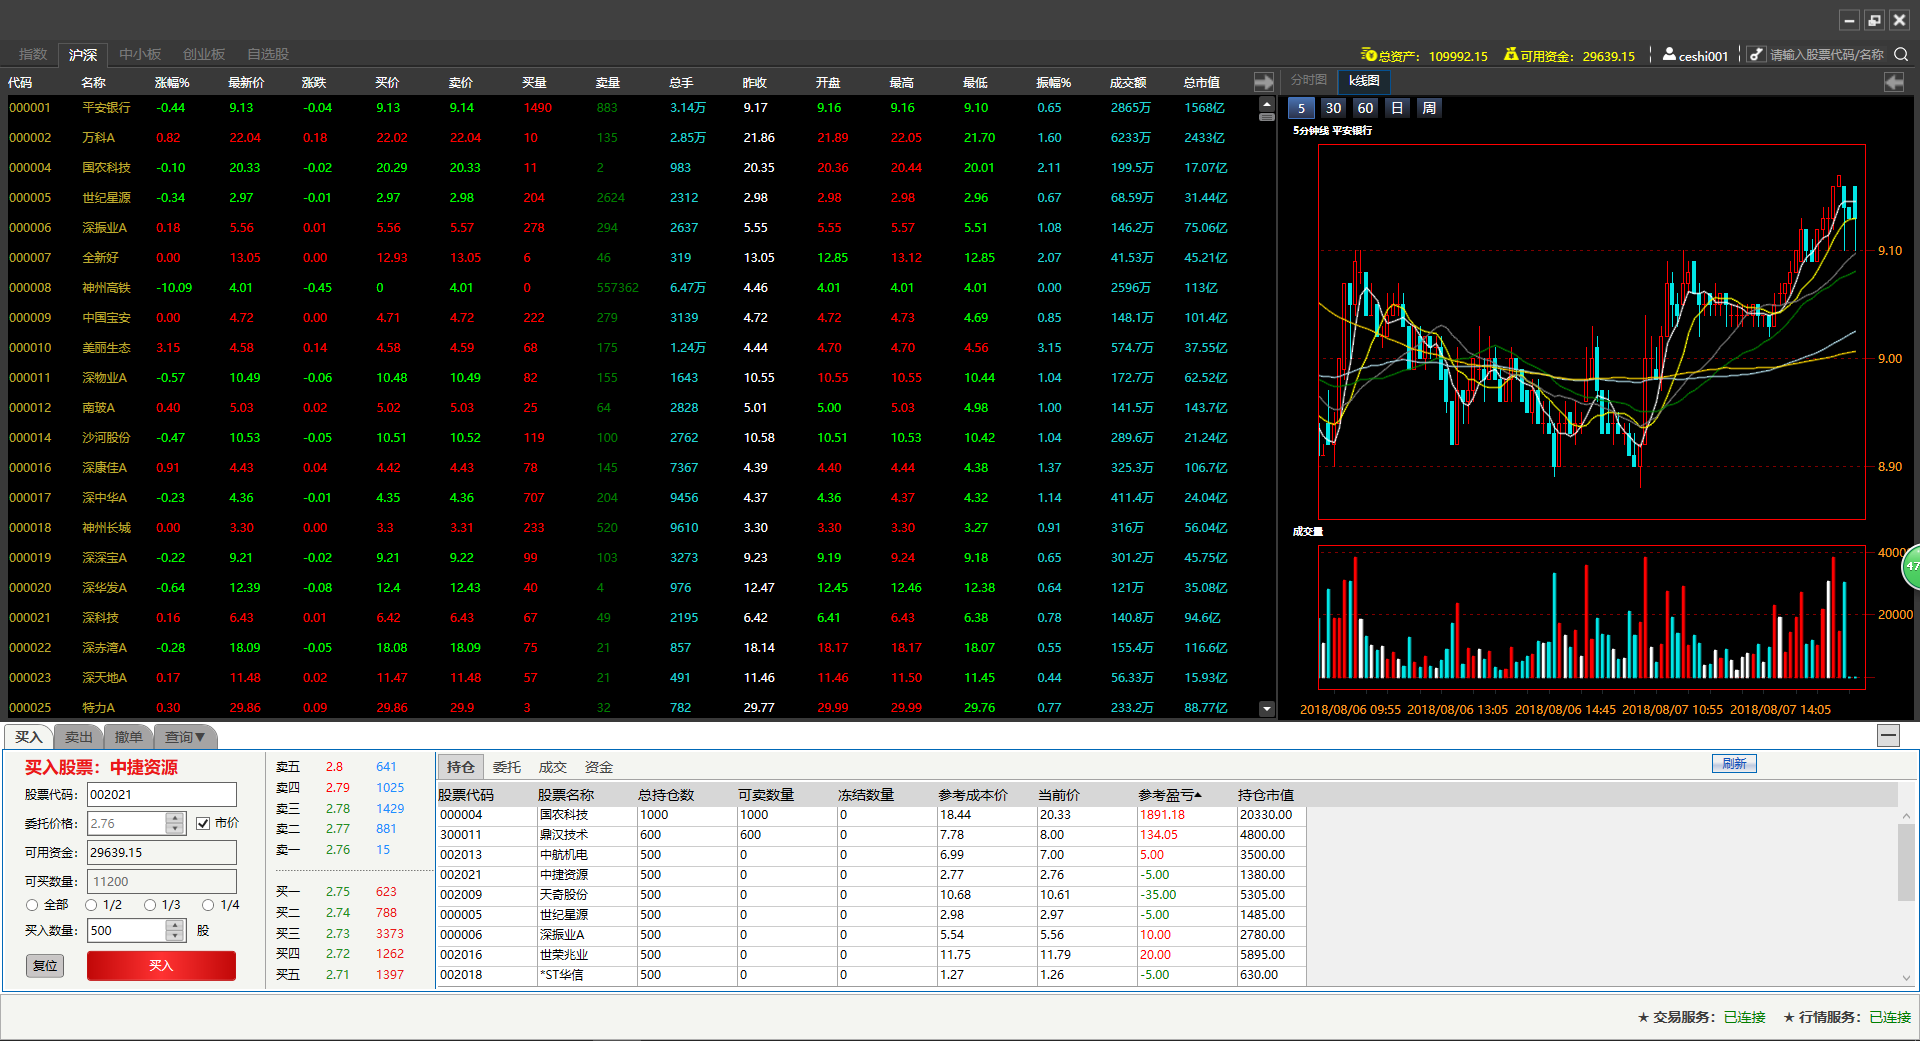
Task: Click holdings table scroll down arrow
Action: point(1906,978)
